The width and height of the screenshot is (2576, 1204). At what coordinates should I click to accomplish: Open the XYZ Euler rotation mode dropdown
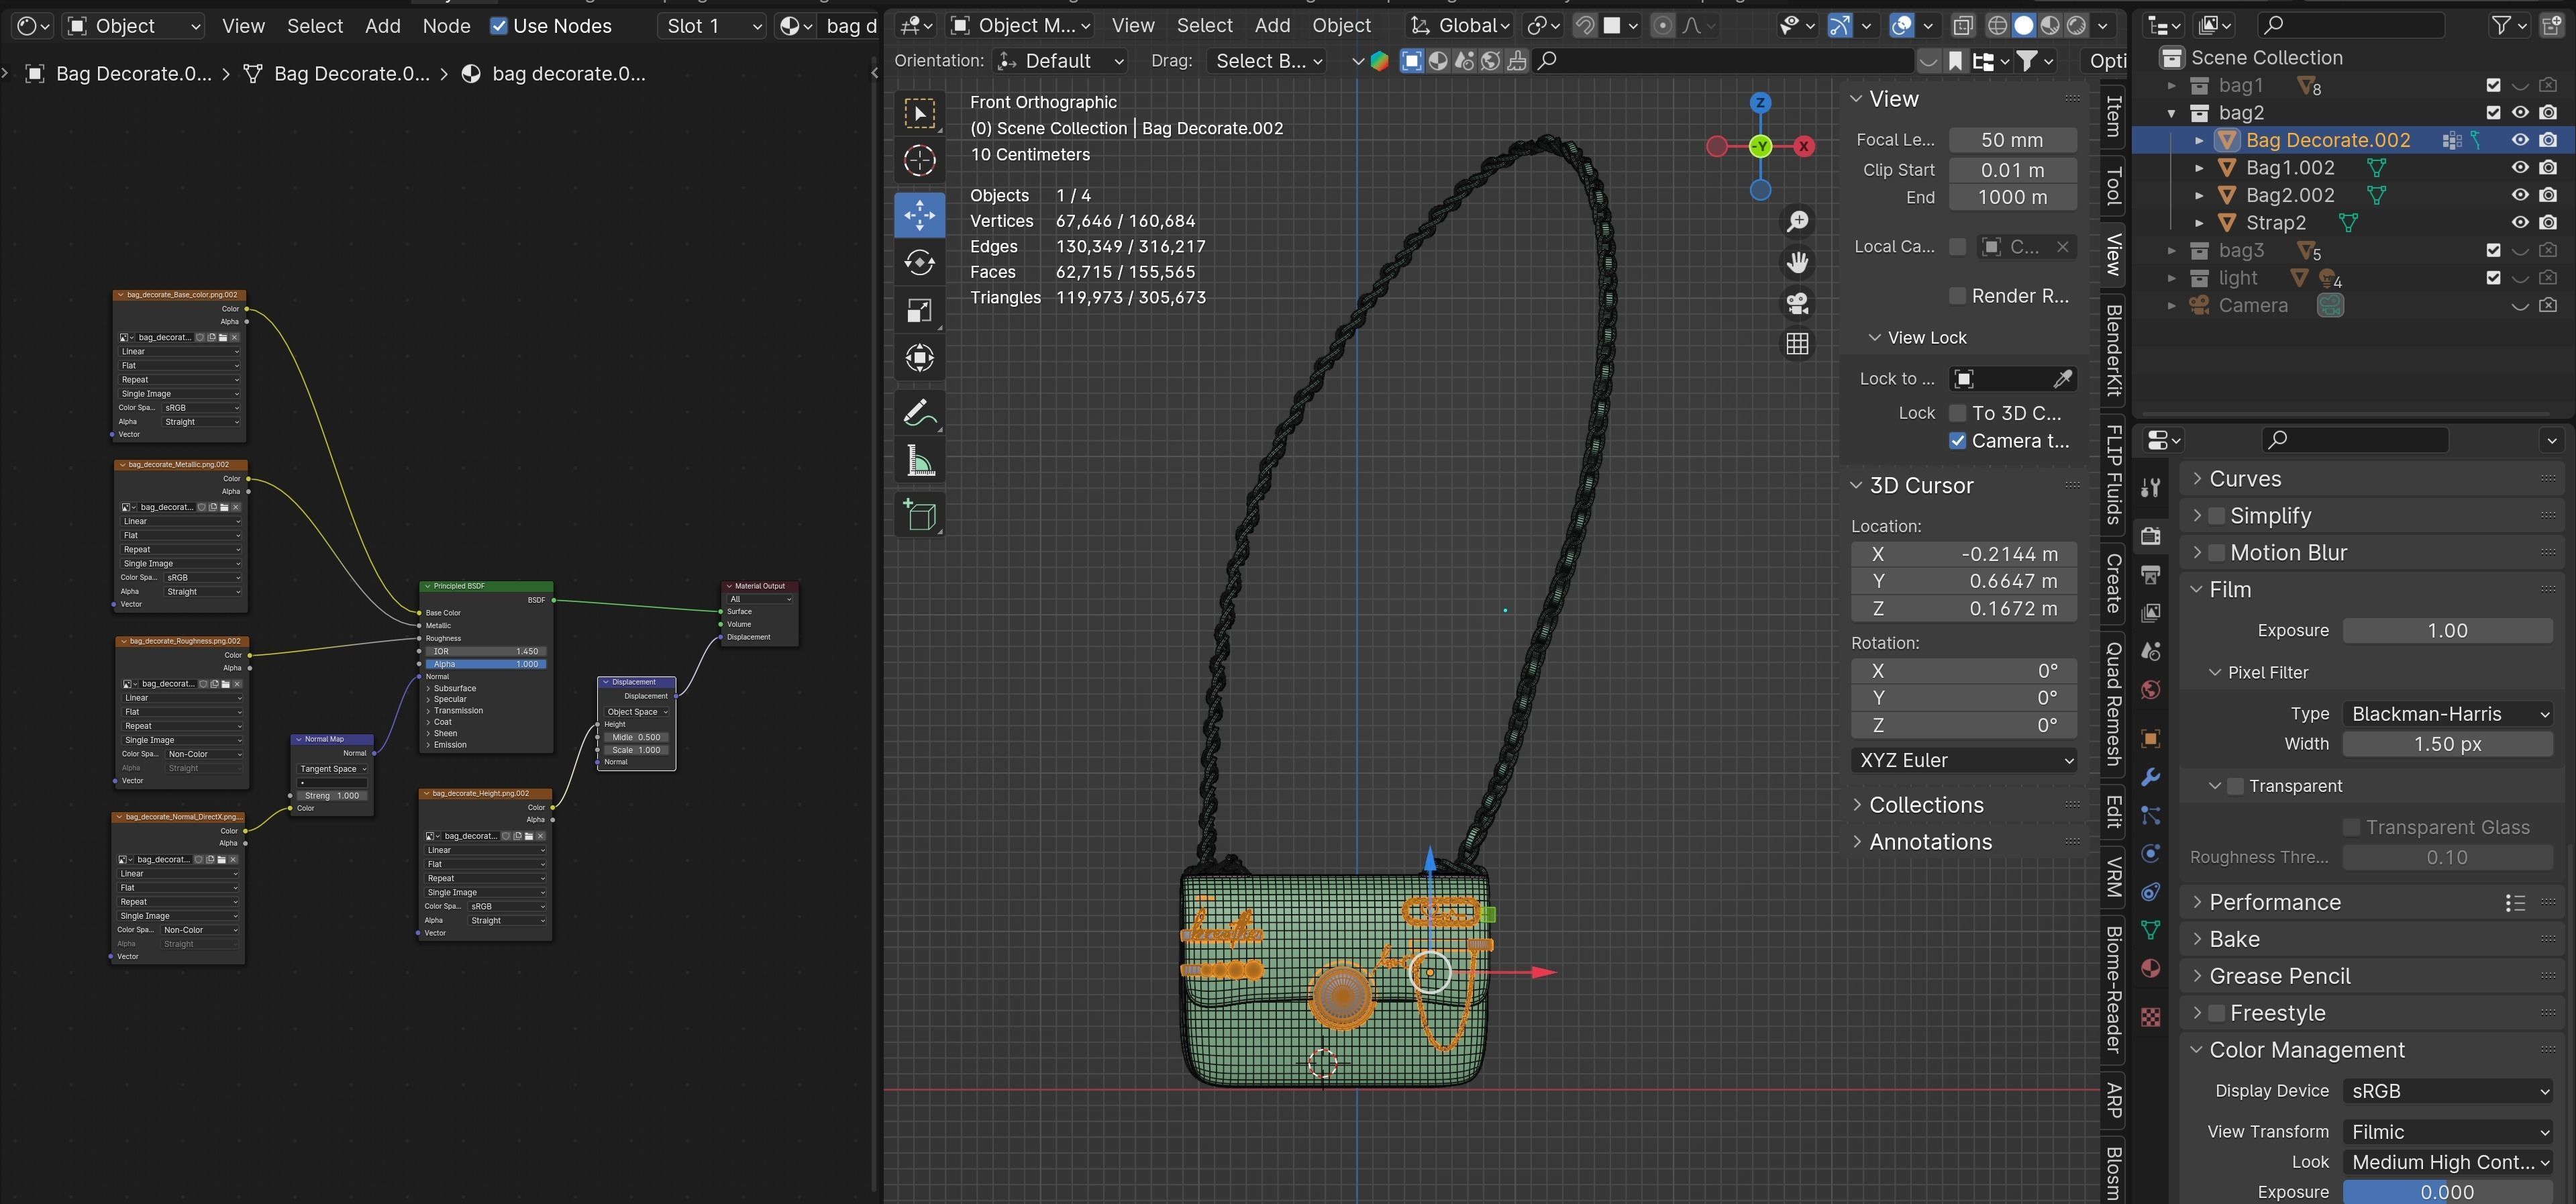click(1964, 761)
